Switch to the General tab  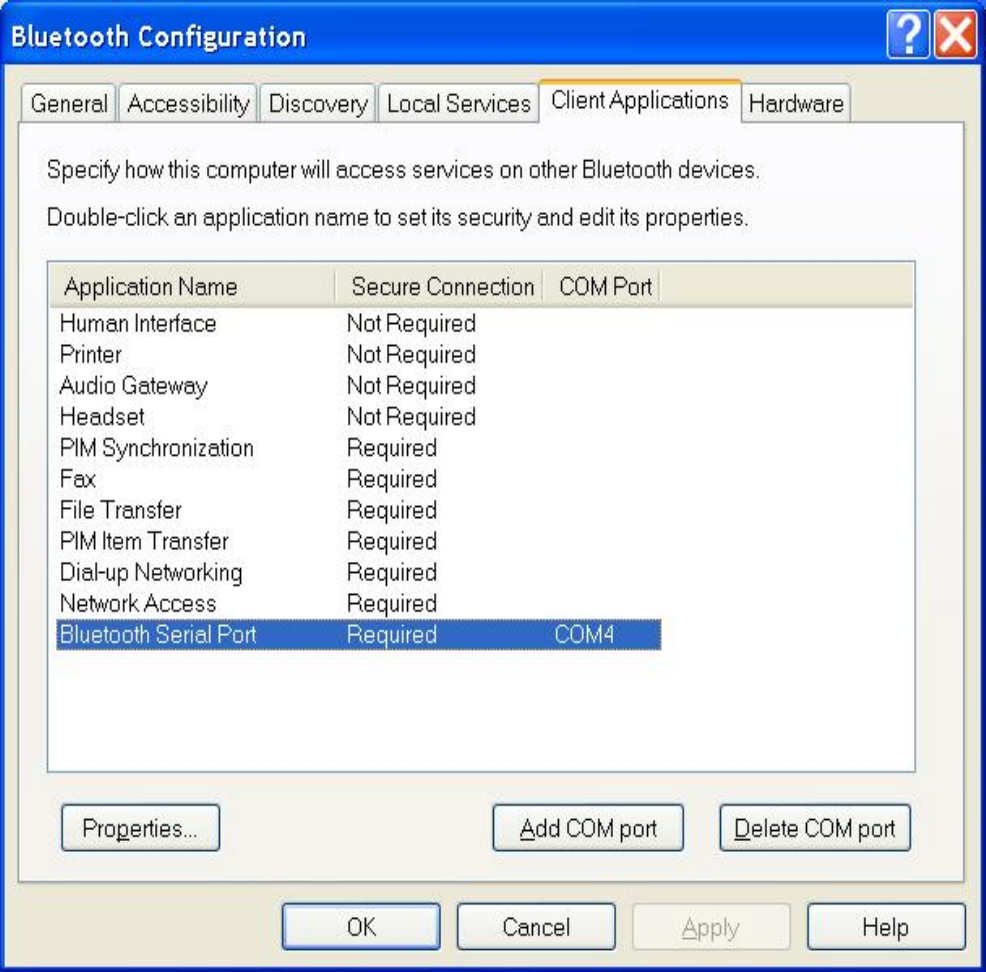click(x=69, y=103)
